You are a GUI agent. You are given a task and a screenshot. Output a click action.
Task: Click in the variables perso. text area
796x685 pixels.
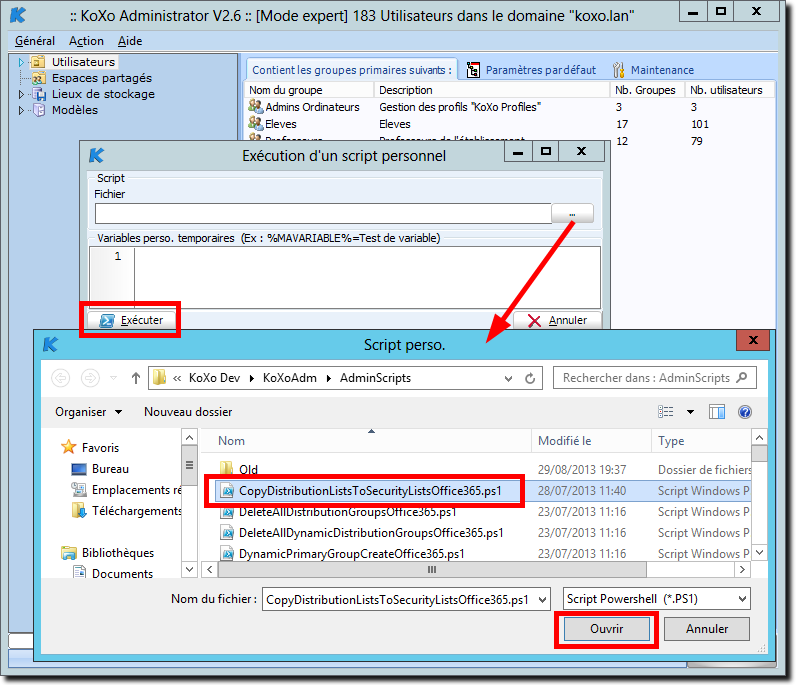point(367,277)
